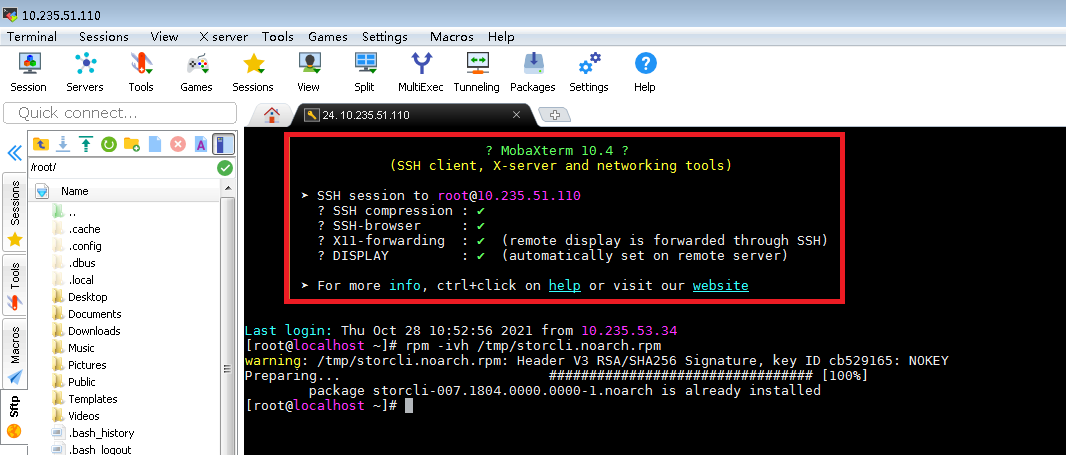Open the Games toolbar icon
This screenshot has width=1066, height=455.
tap(196, 72)
